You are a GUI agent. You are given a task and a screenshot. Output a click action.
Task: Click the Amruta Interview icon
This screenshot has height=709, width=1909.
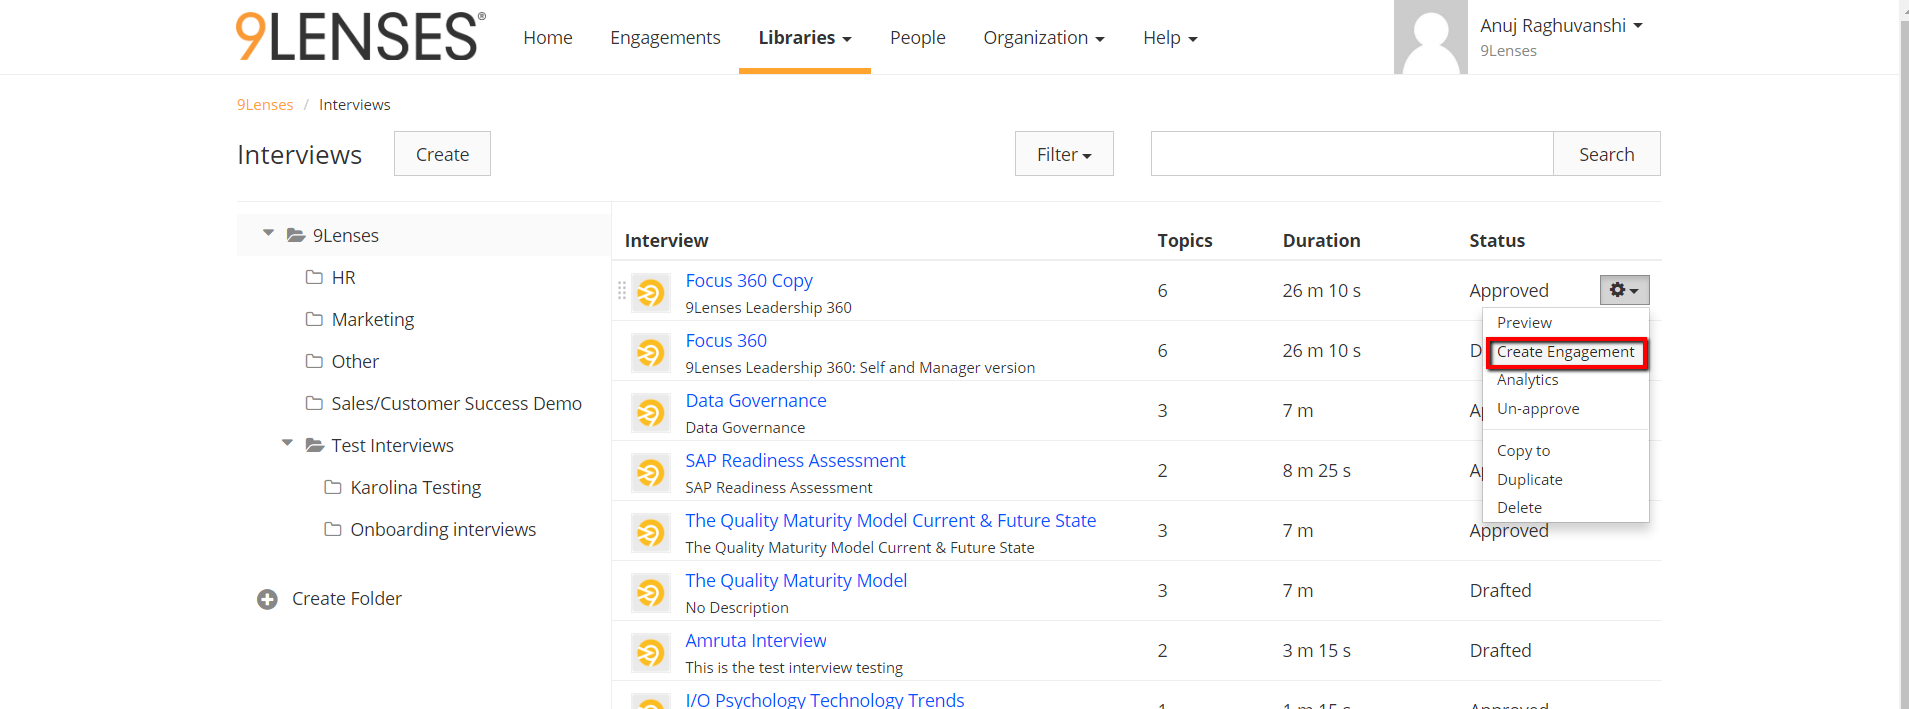pos(651,653)
